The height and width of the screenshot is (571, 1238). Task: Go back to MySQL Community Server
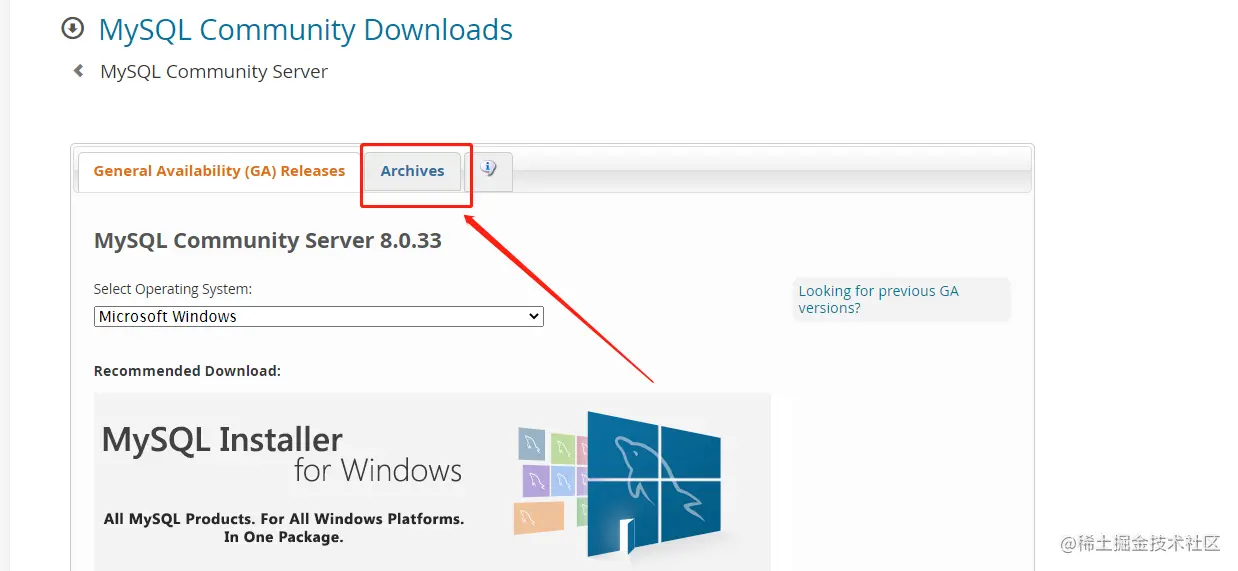[x=214, y=72]
